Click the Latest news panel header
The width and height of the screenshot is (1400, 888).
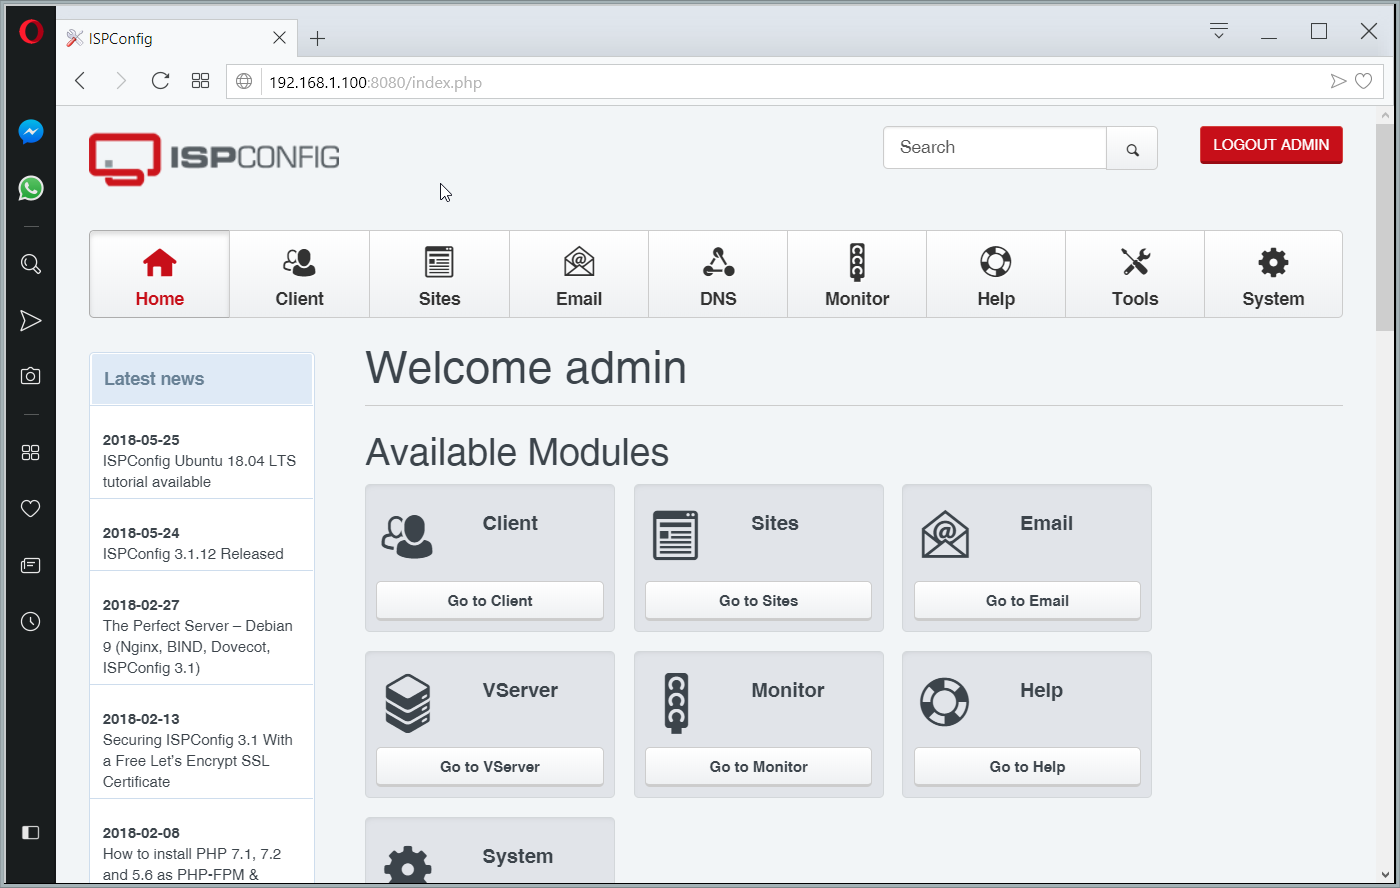tap(202, 379)
